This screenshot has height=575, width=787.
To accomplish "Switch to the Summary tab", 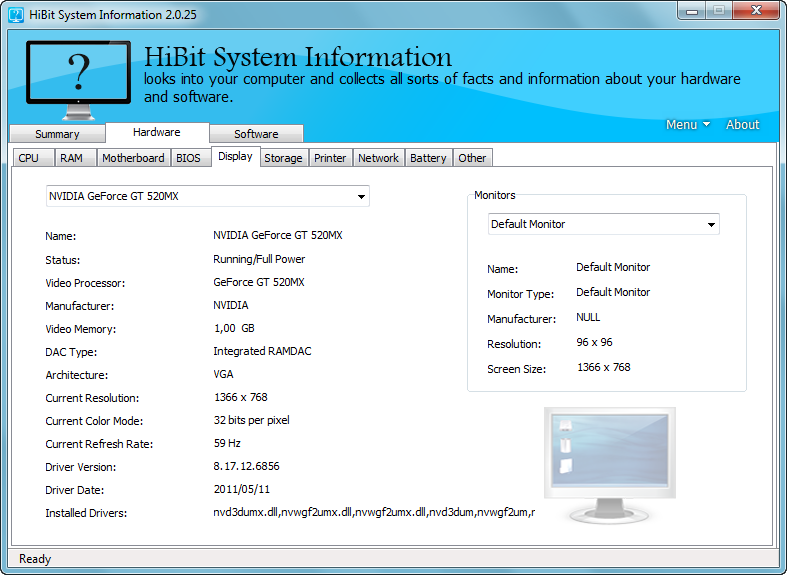I will [x=57, y=134].
